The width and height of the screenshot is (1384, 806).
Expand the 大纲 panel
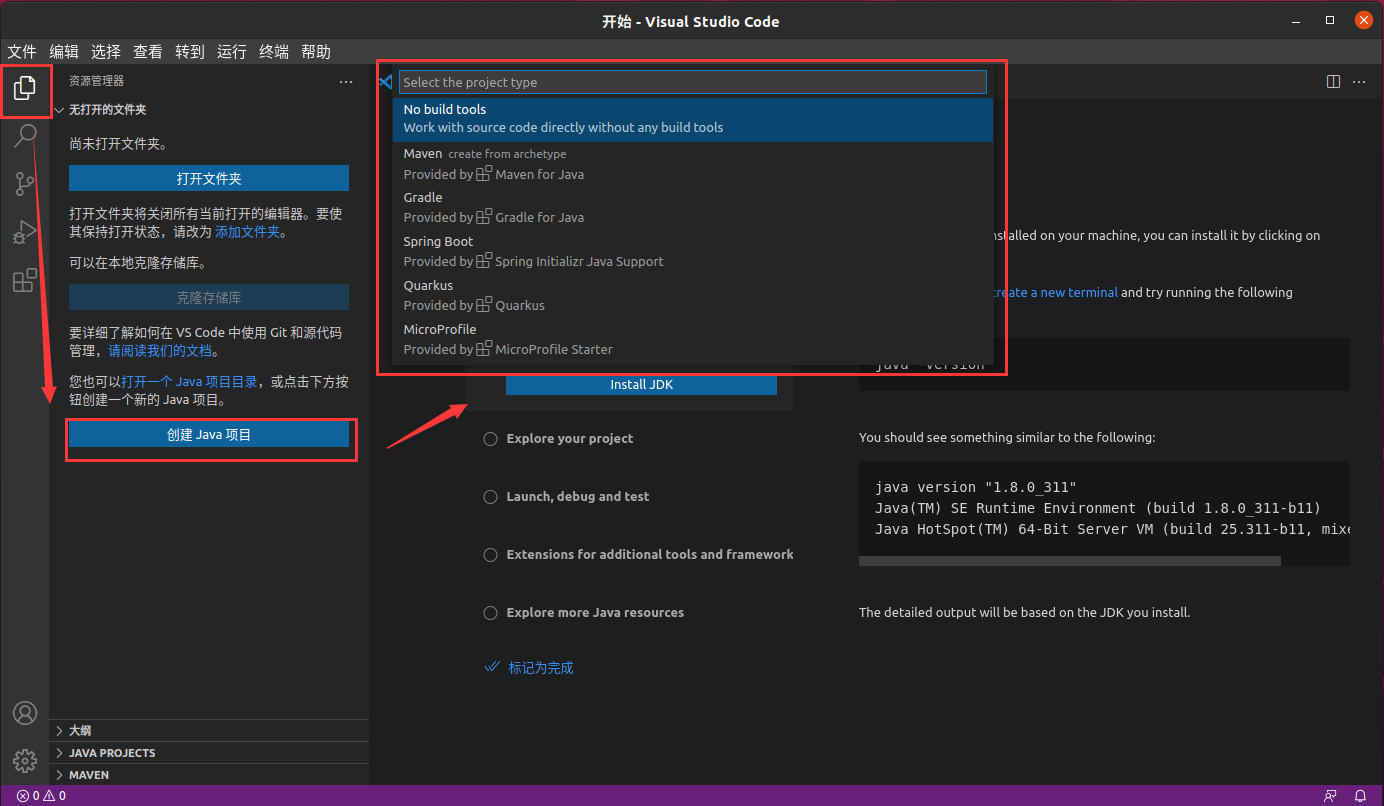coord(209,731)
